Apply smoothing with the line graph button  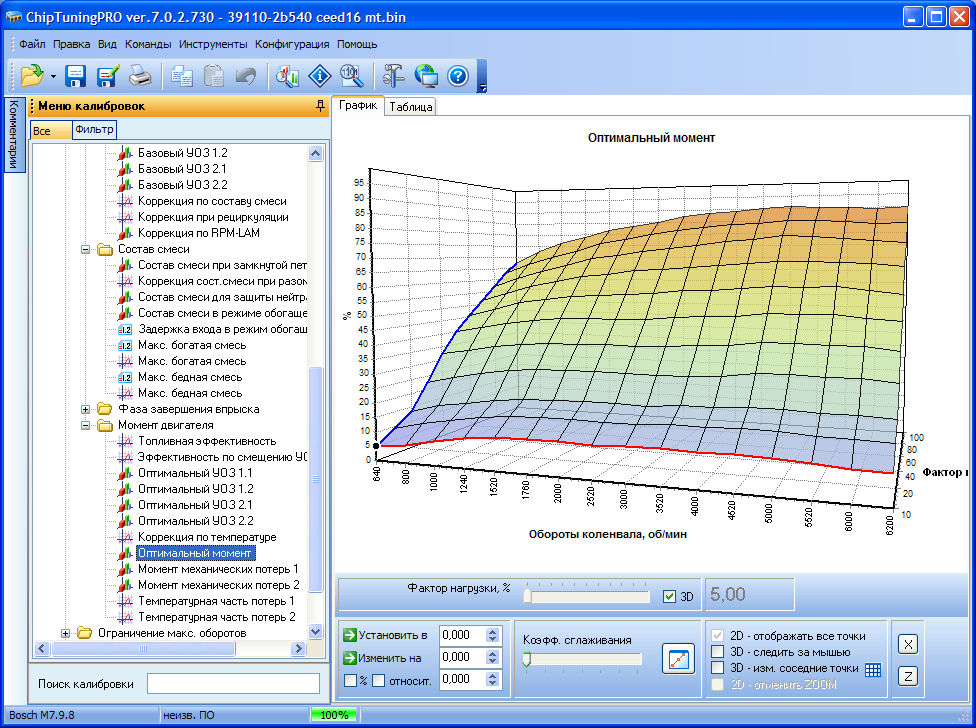coord(678,660)
